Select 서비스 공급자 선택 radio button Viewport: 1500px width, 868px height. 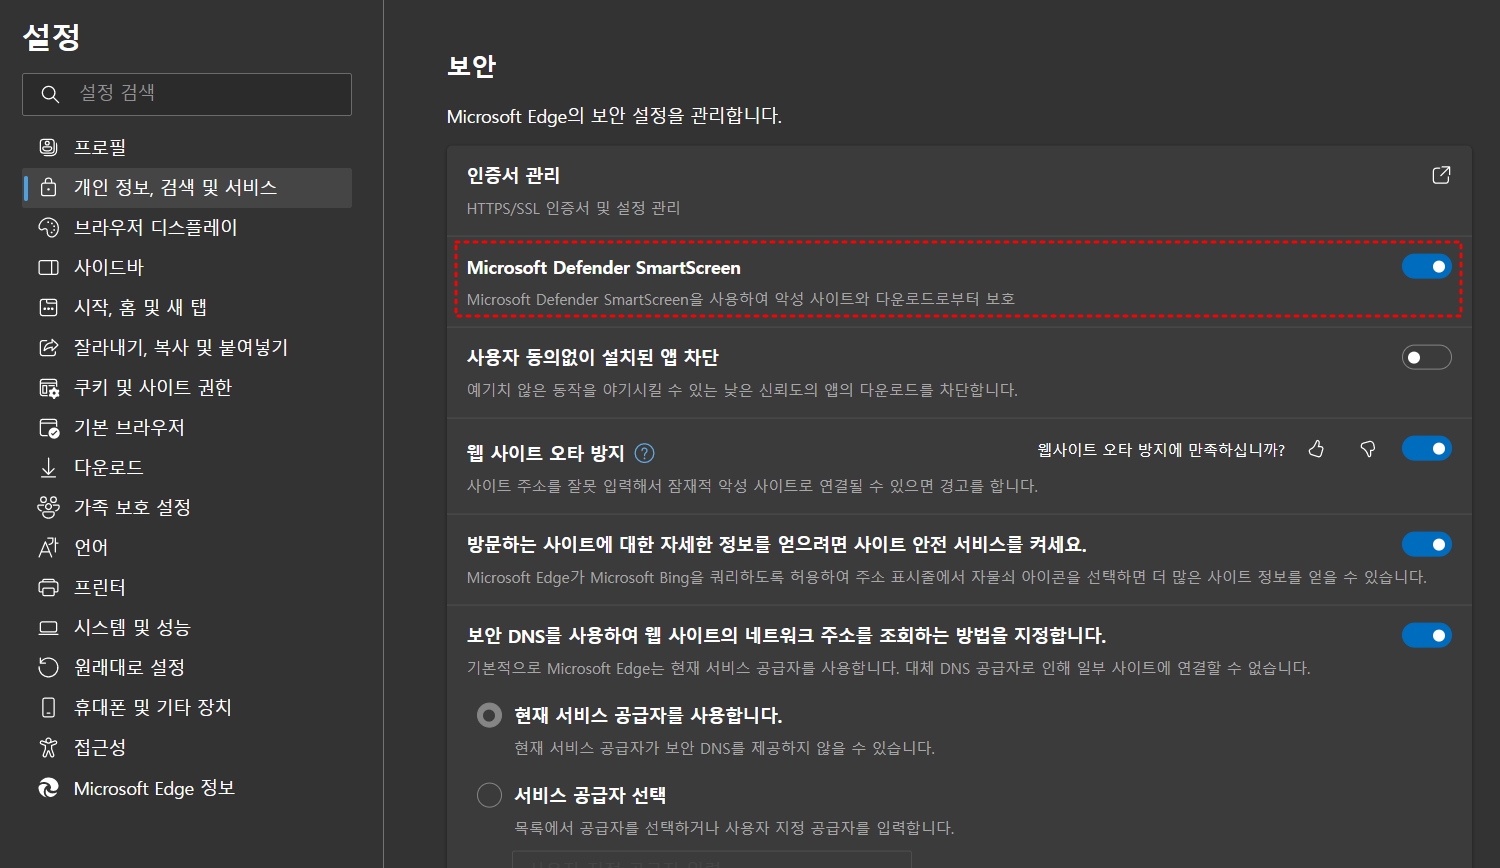tap(489, 795)
